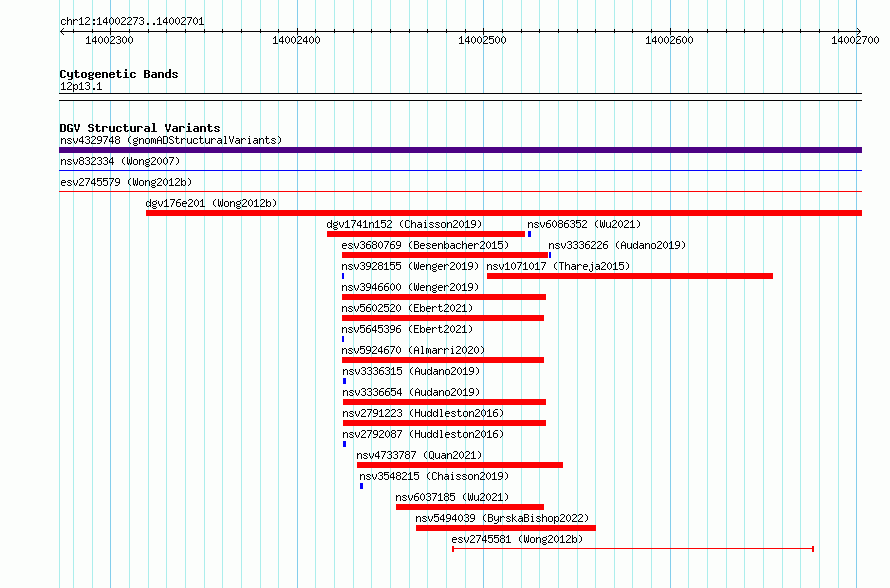
Task: Select the red dgv176e201 variant bar
Action: point(504,213)
